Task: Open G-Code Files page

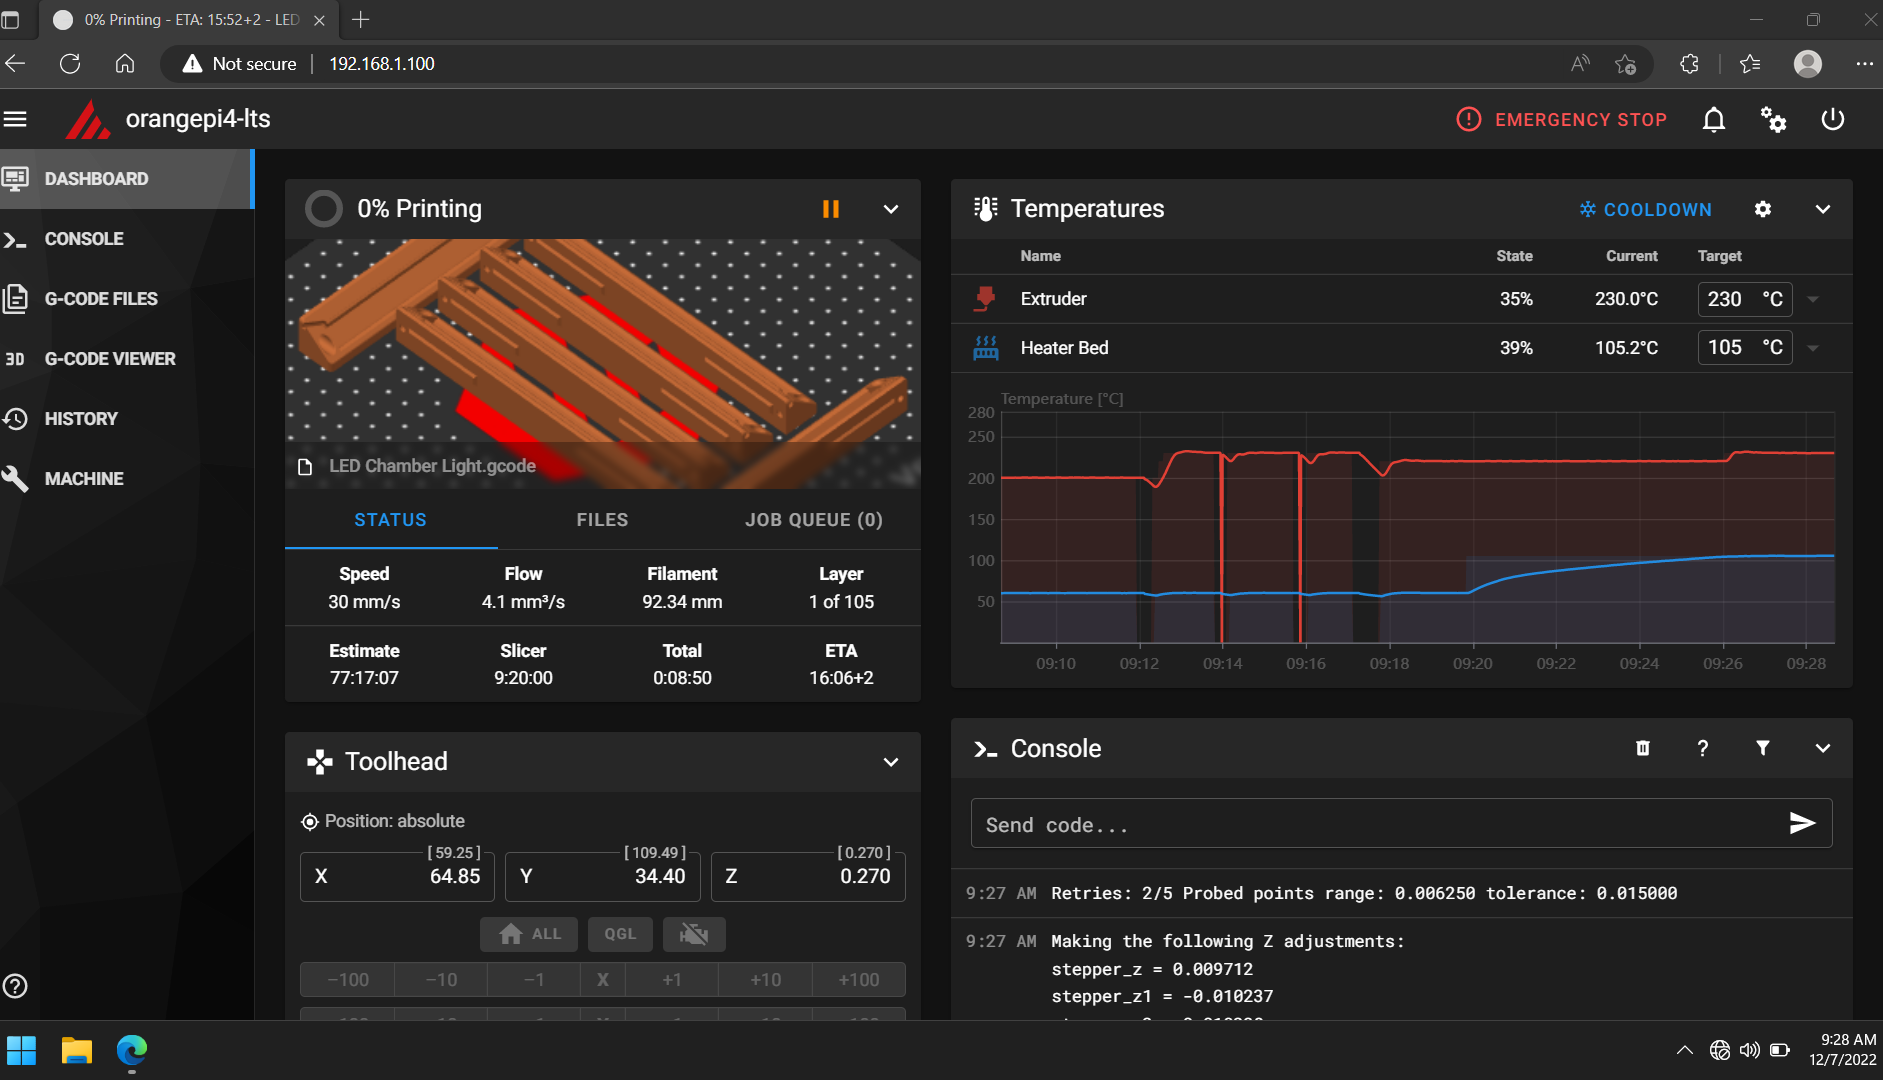Action: click(x=126, y=299)
